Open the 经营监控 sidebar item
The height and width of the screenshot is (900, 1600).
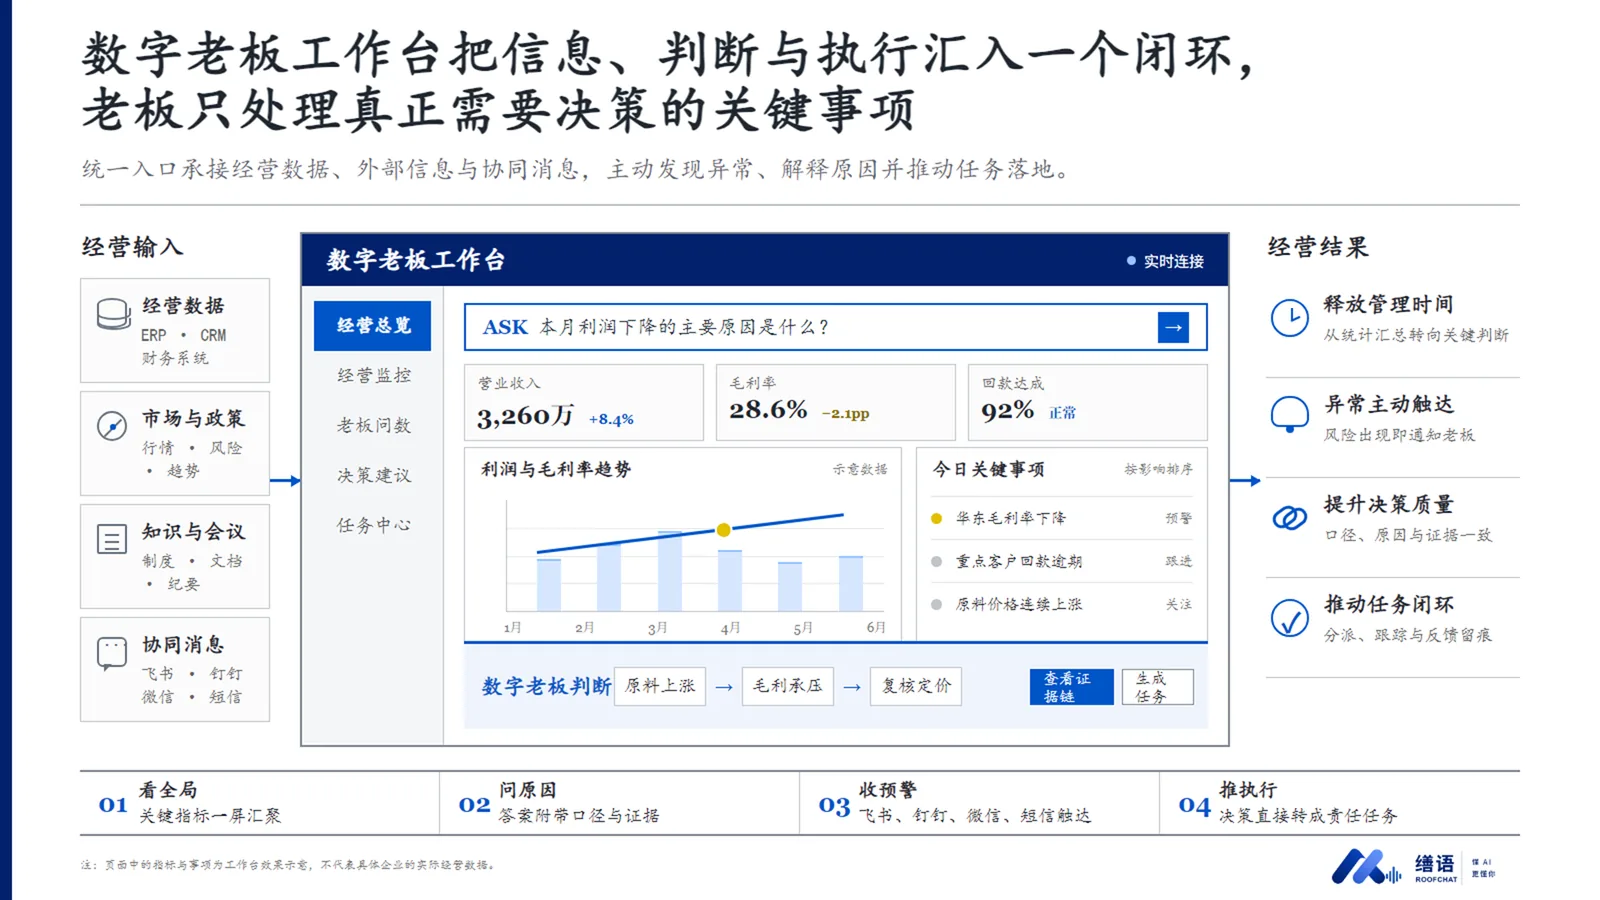tap(373, 375)
